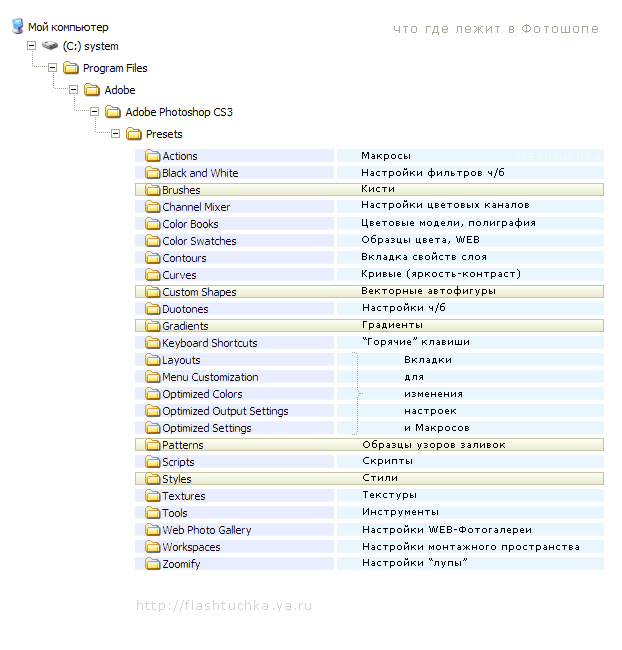Click the description 'Цветовые модели, полиграфия'
Image resolution: width=622 pixels, height=650 pixels.
click(x=448, y=223)
